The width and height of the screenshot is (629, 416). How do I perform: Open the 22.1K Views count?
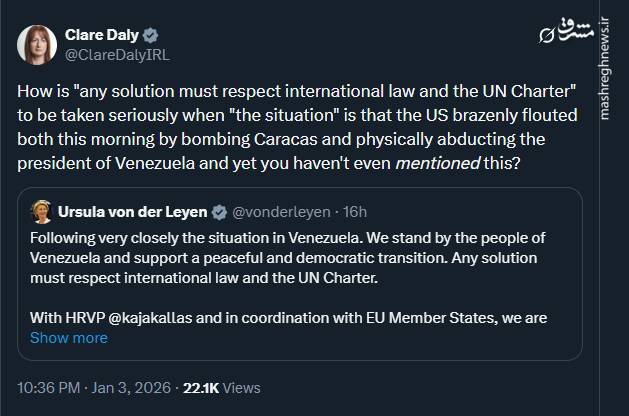tap(219, 387)
